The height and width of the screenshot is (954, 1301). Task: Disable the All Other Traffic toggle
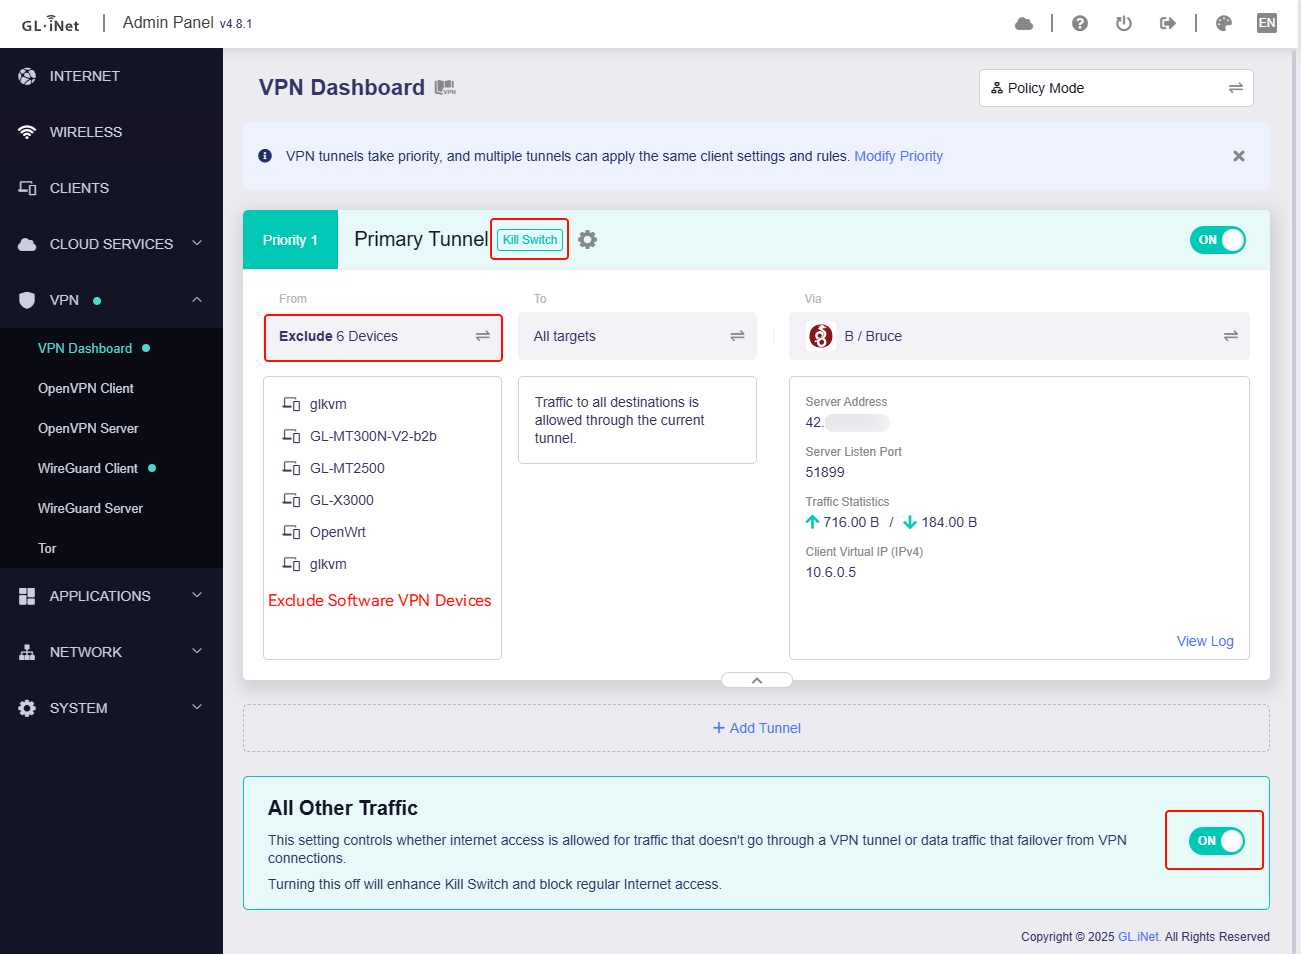point(1216,841)
